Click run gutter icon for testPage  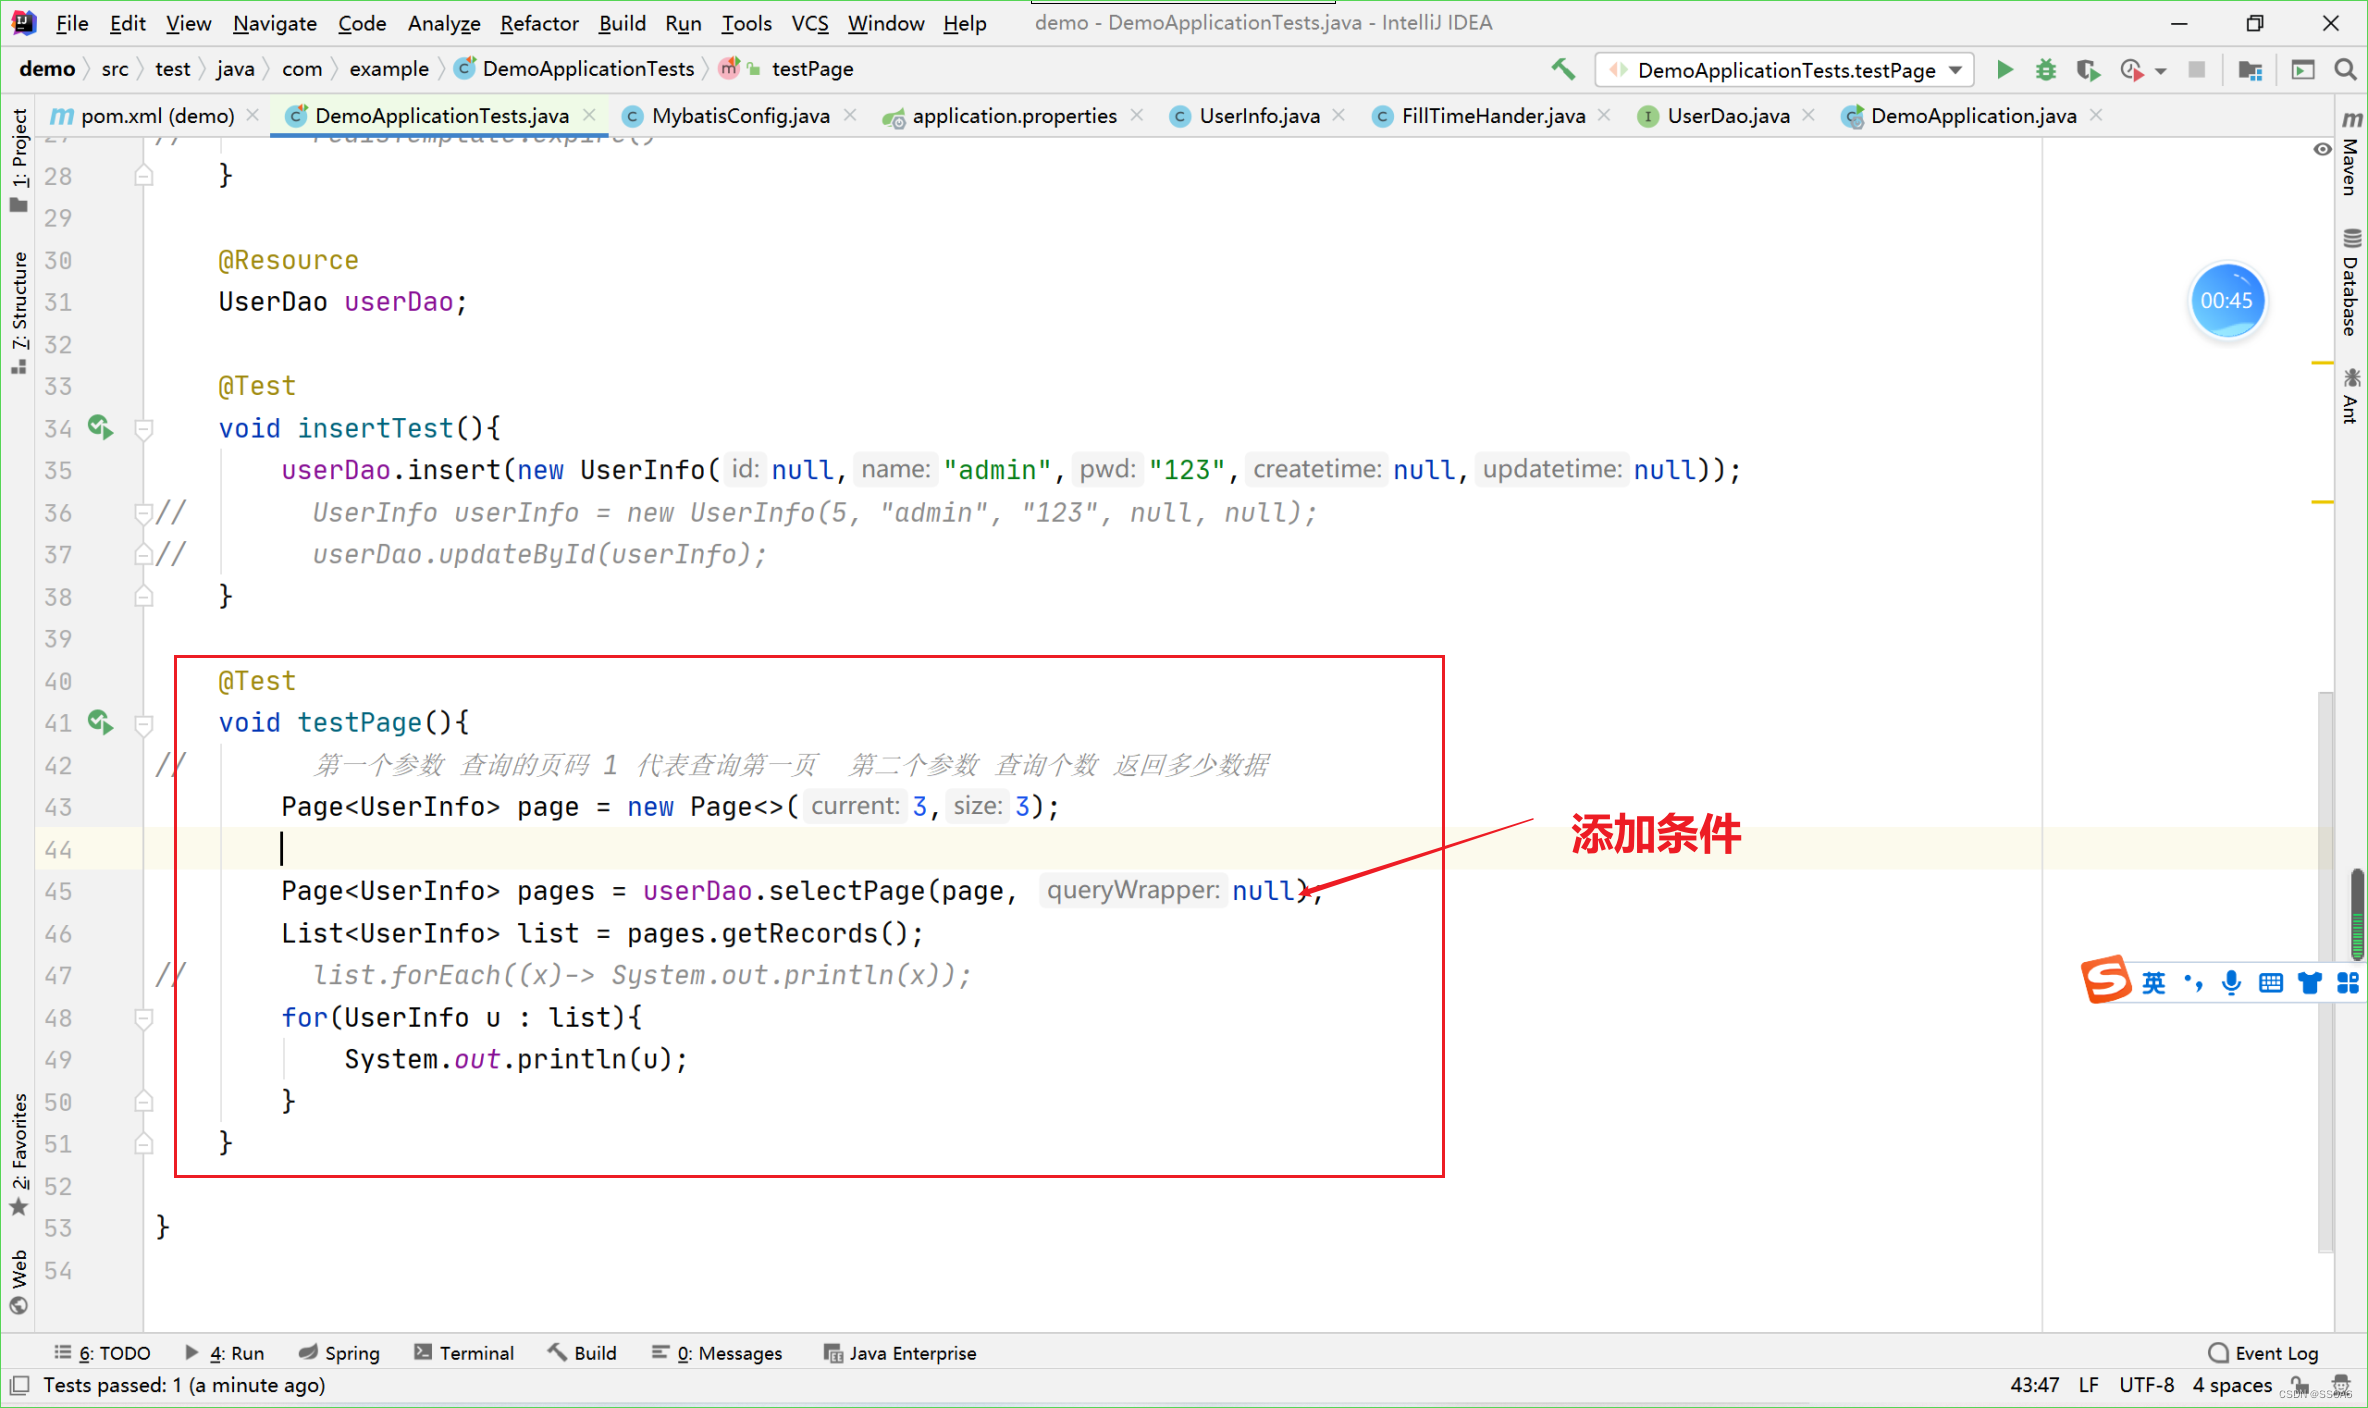pos(100,722)
